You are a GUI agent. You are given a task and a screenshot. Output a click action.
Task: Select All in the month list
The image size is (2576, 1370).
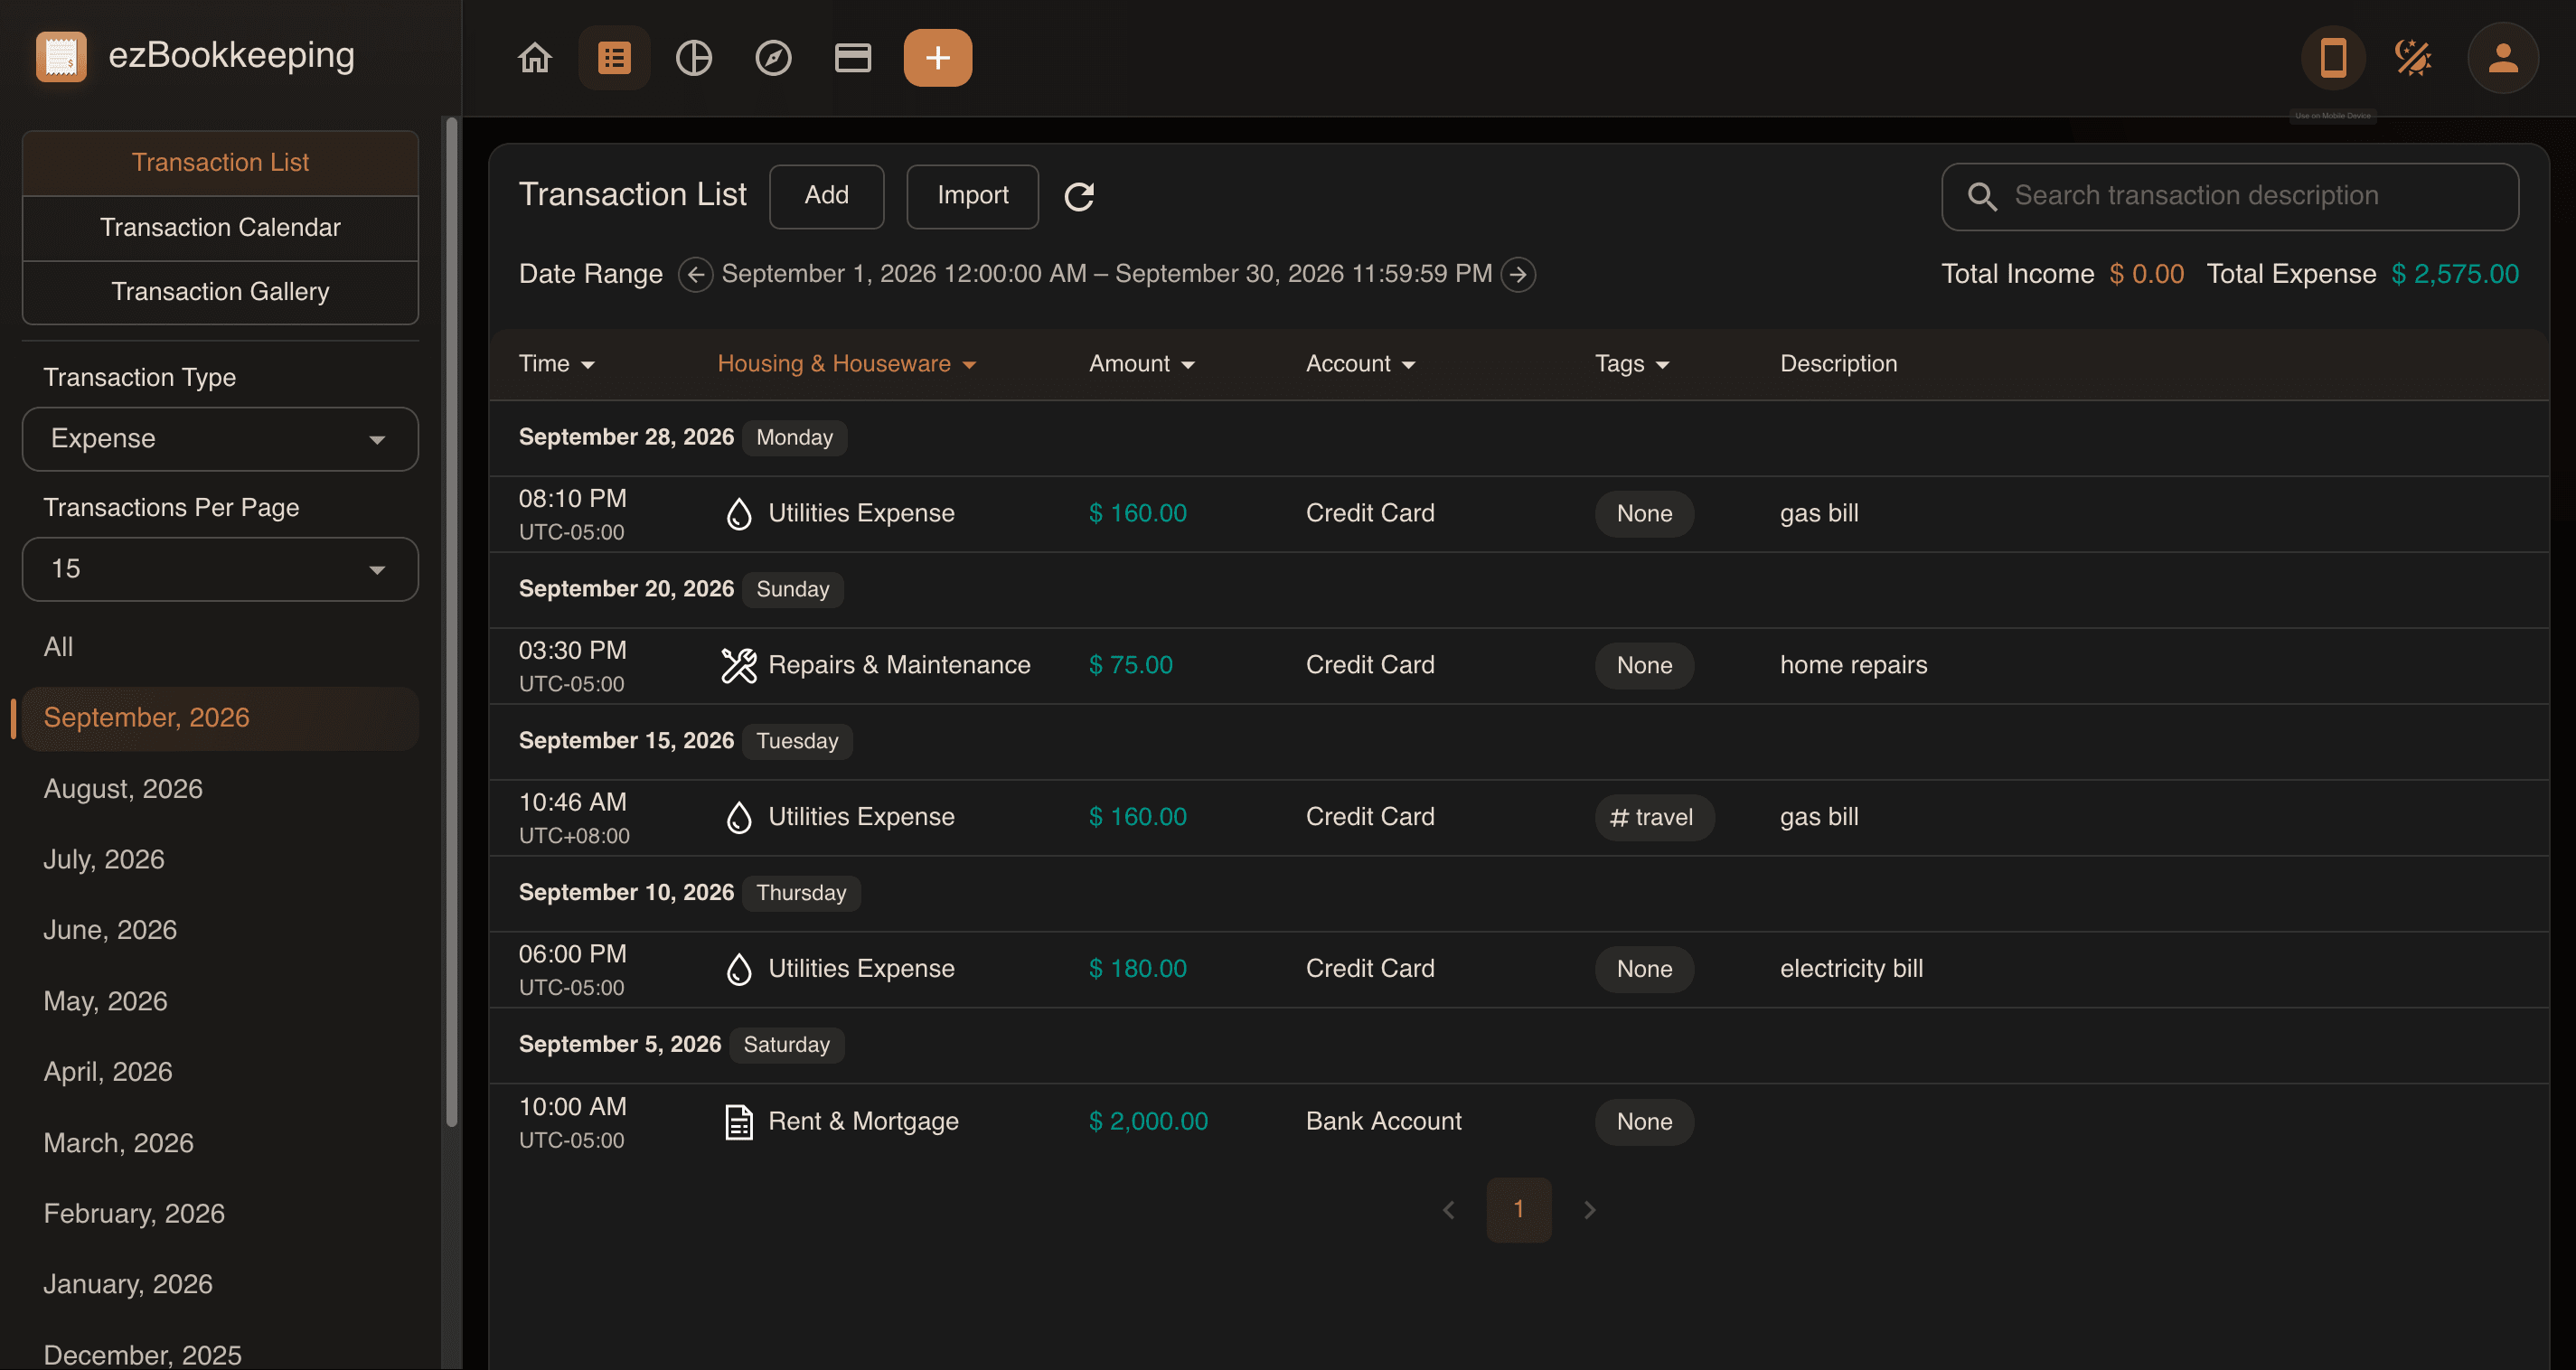click(220, 647)
